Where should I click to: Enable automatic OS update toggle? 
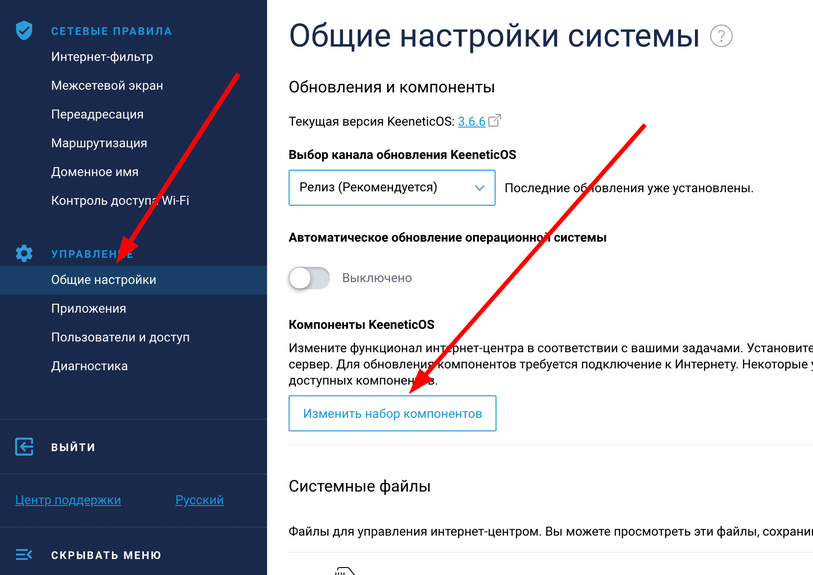(x=309, y=278)
